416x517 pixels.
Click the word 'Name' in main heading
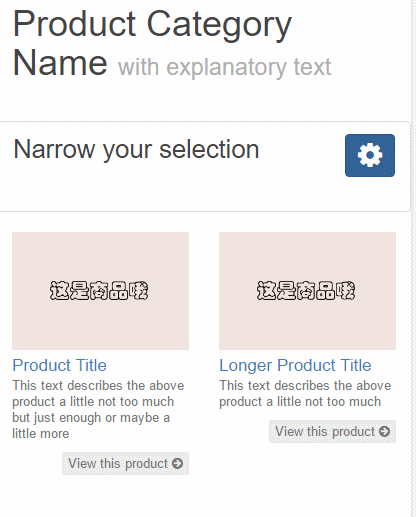click(x=60, y=63)
